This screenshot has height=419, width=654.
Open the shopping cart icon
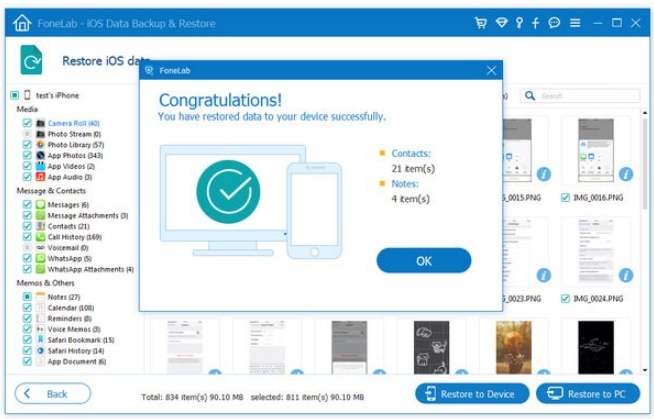481,23
